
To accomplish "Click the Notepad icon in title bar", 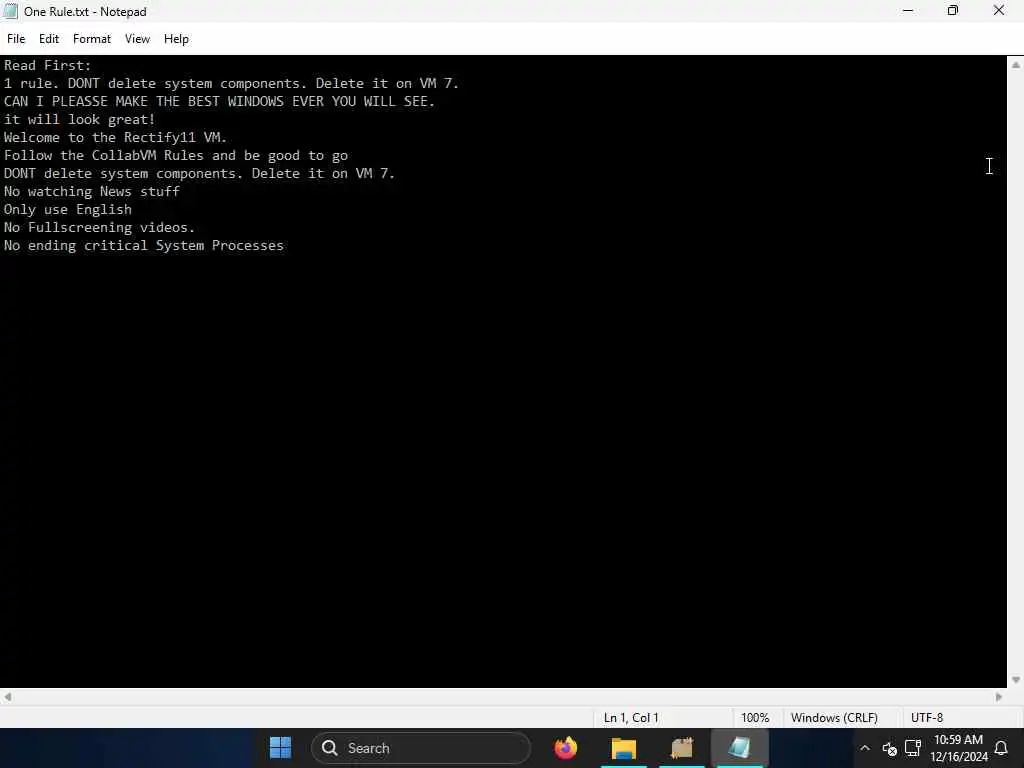I will click(10, 11).
